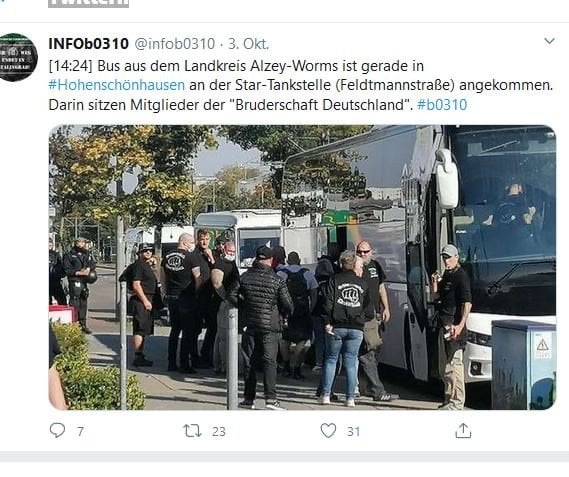Expand the tweet options chevron
Image resolution: width=569 pixels, height=477 pixels.
tap(549, 41)
